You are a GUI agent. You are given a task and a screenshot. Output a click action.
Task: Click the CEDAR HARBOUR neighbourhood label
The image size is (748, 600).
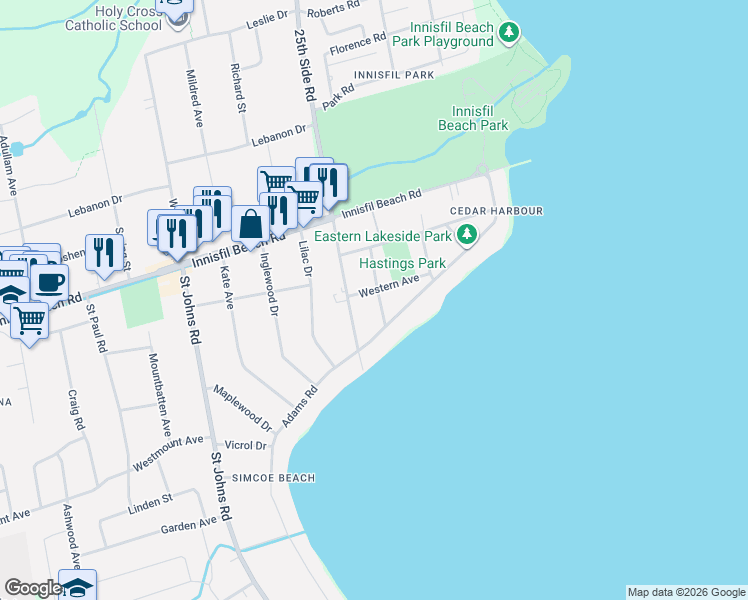click(x=497, y=211)
